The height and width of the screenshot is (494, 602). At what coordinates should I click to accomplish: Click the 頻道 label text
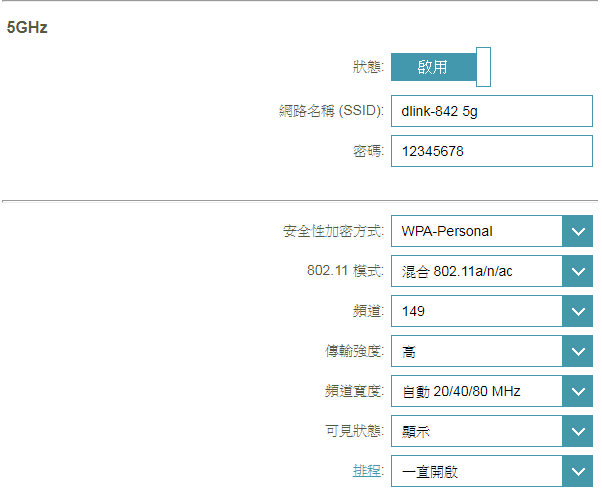pyautogui.click(x=368, y=311)
